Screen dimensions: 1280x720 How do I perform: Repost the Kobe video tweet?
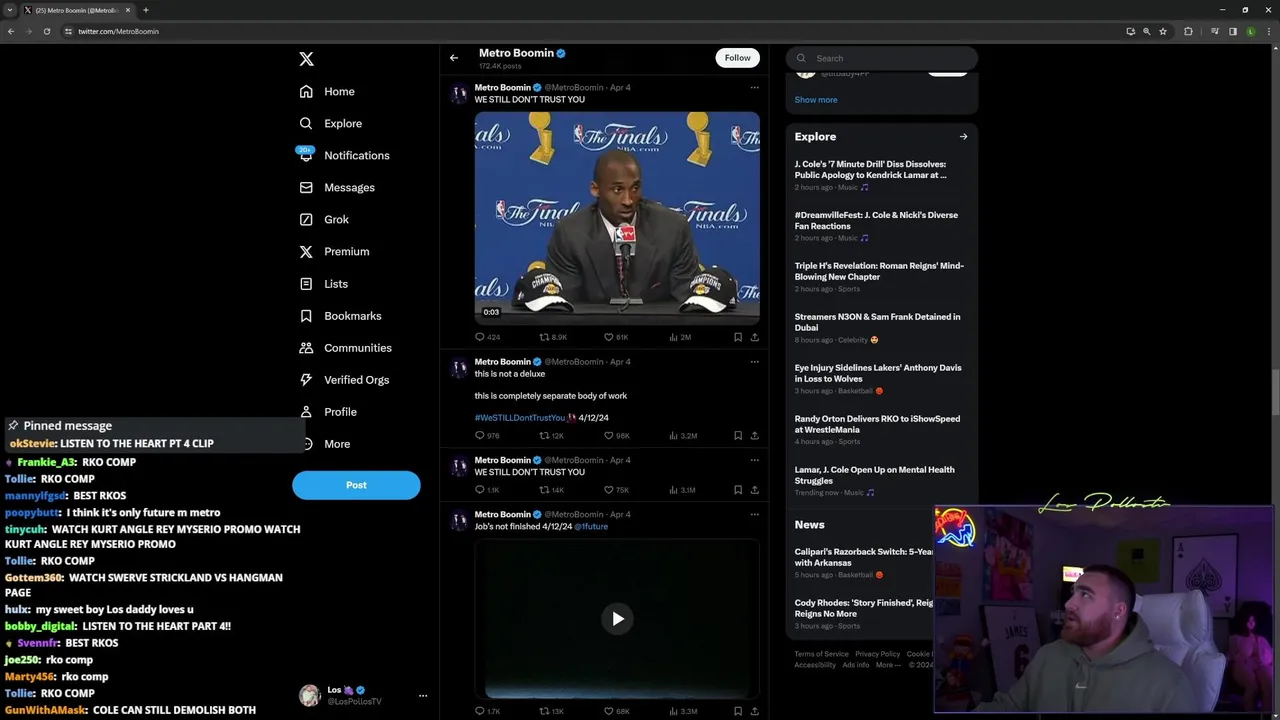[x=544, y=337]
